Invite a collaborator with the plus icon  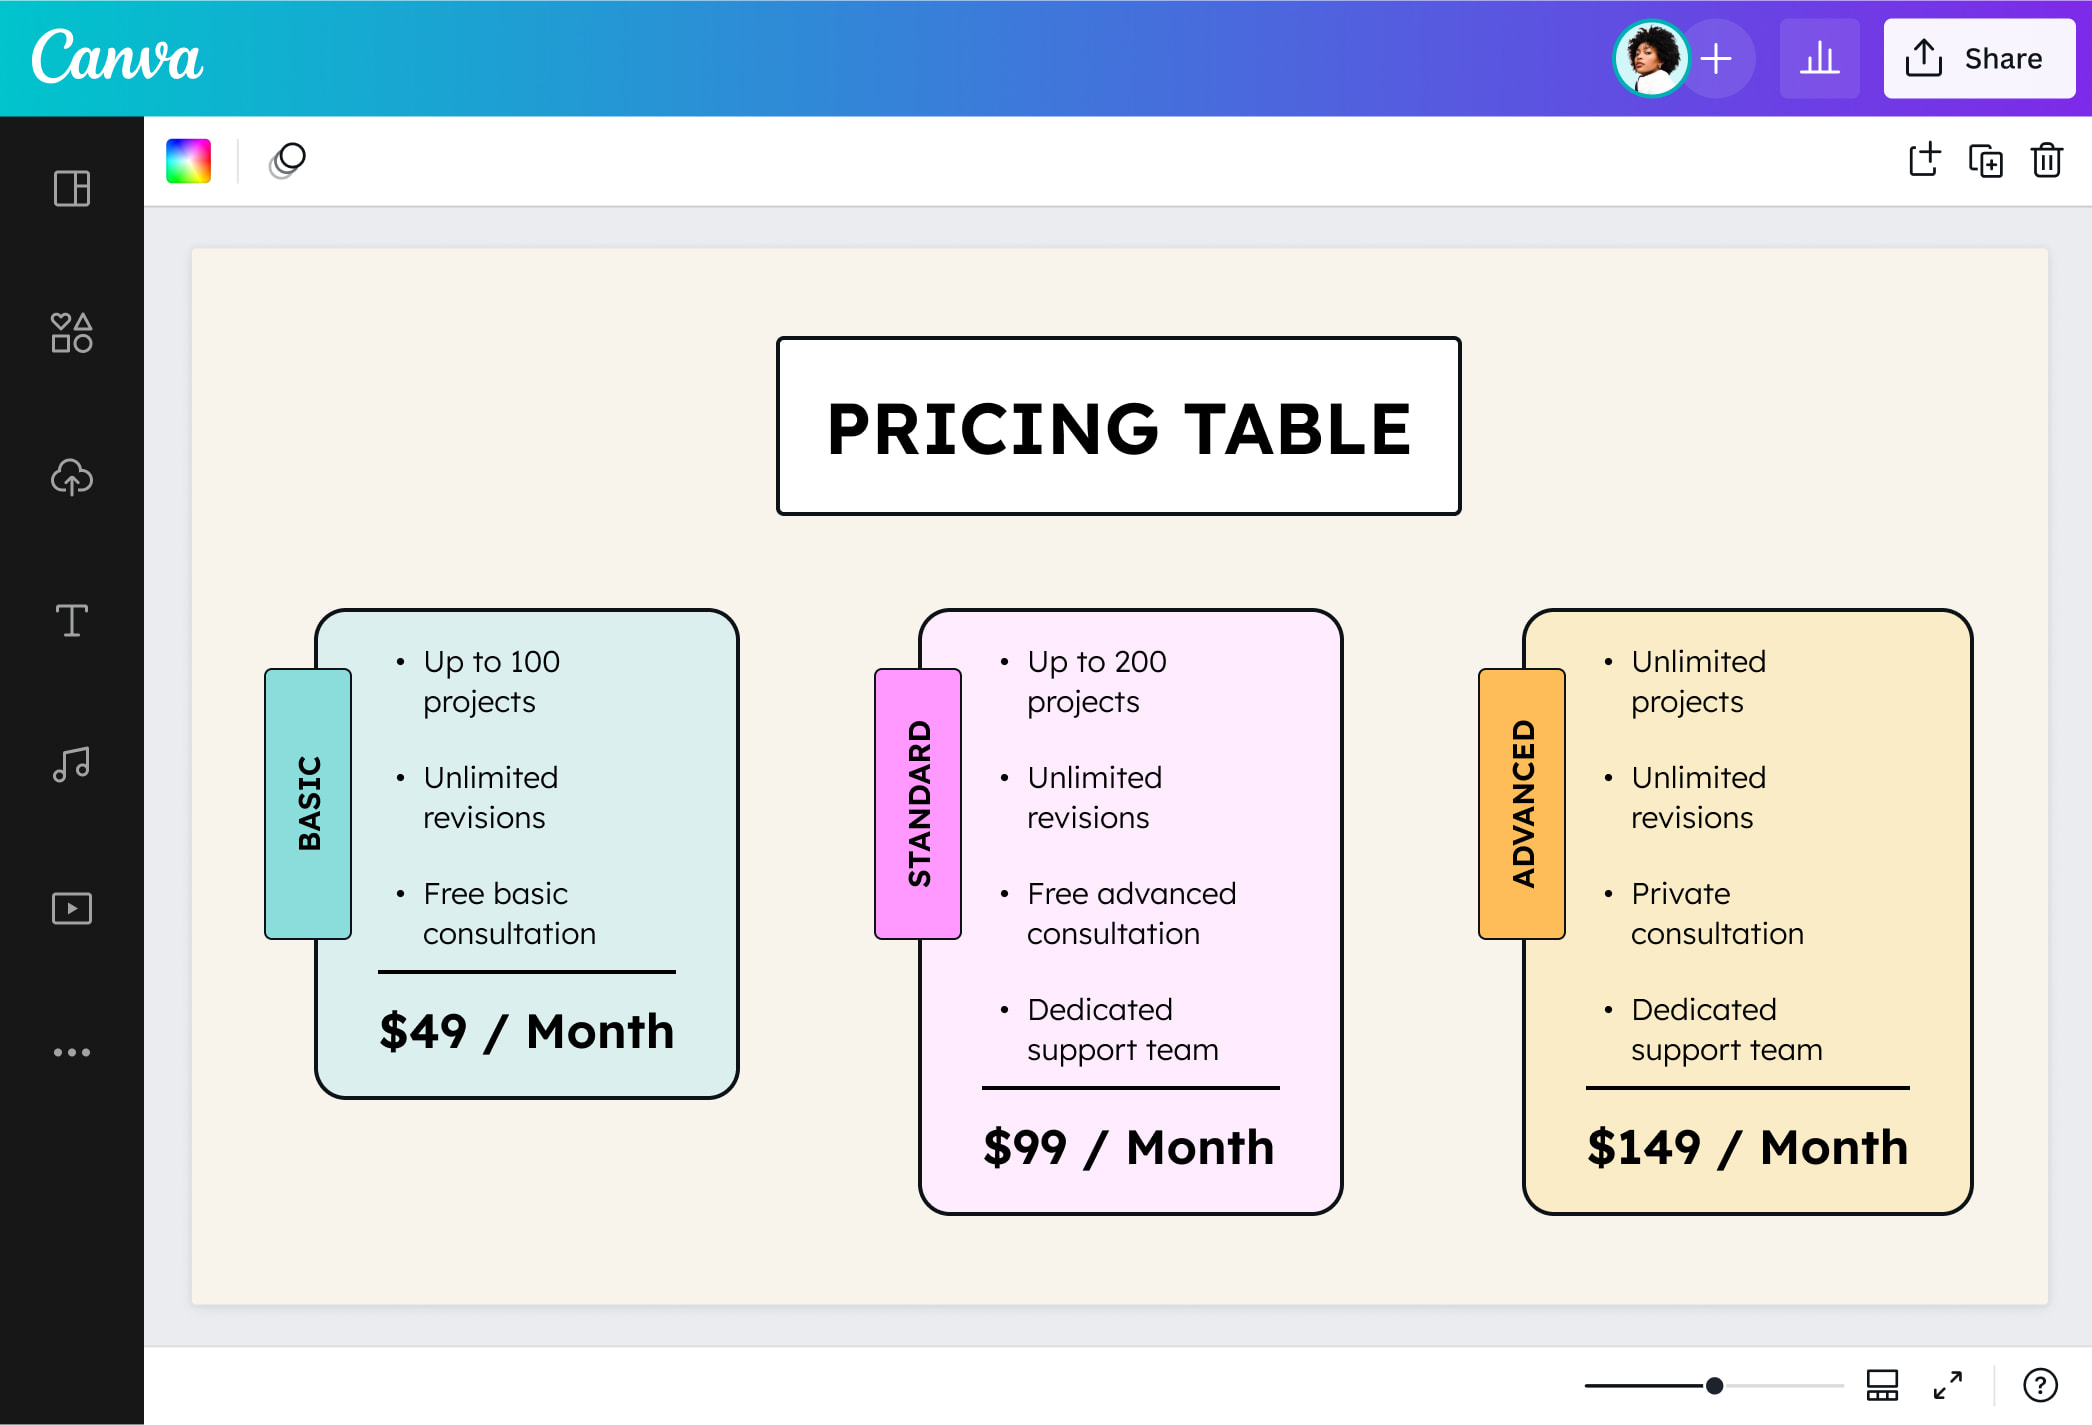[1716, 58]
